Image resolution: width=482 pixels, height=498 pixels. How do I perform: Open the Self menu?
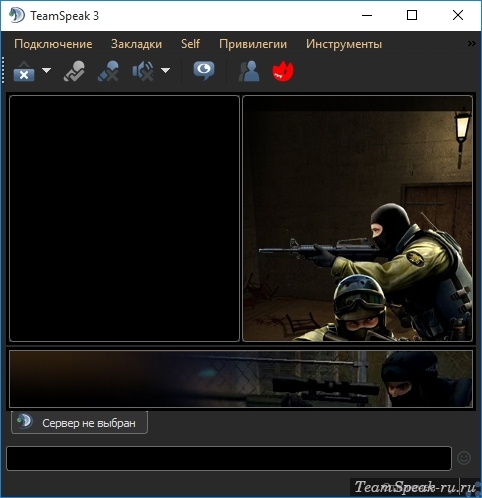[190, 44]
